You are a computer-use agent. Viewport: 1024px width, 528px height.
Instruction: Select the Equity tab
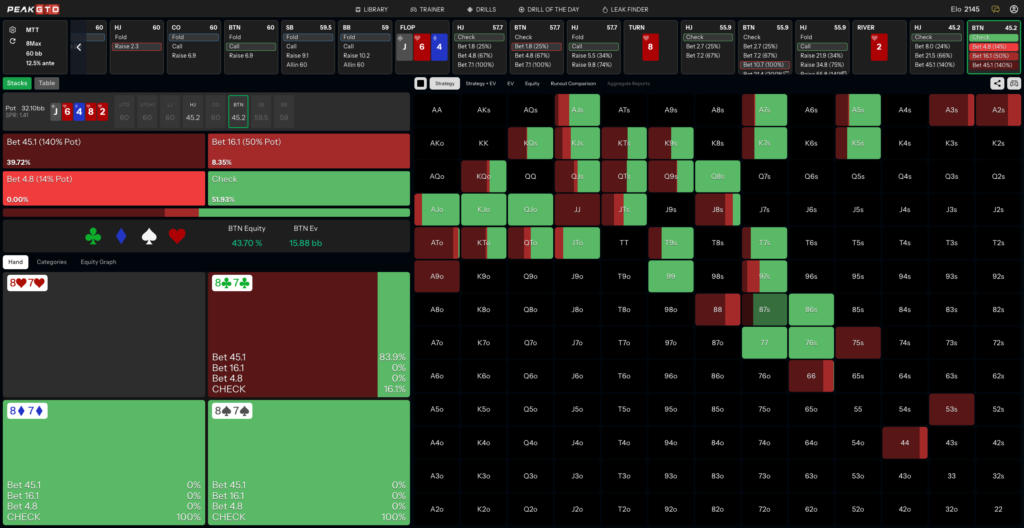[x=532, y=84]
